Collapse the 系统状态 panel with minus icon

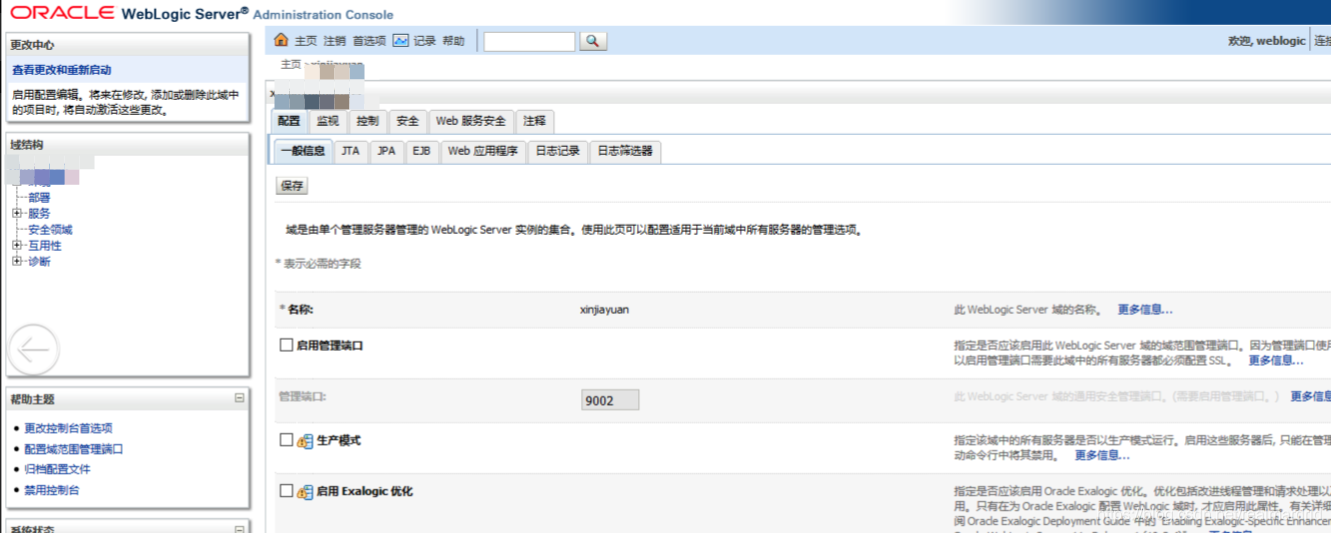tap(239, 529)
